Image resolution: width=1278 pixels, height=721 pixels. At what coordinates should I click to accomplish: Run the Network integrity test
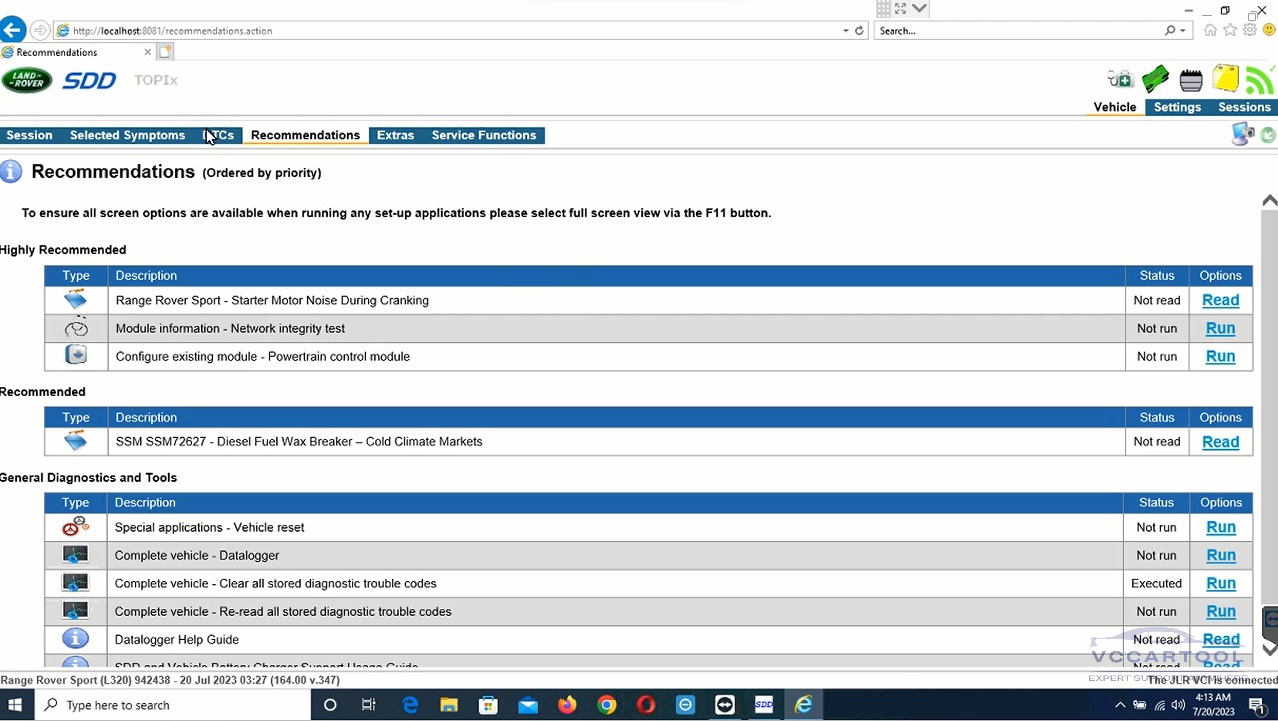pos(1220,328)
